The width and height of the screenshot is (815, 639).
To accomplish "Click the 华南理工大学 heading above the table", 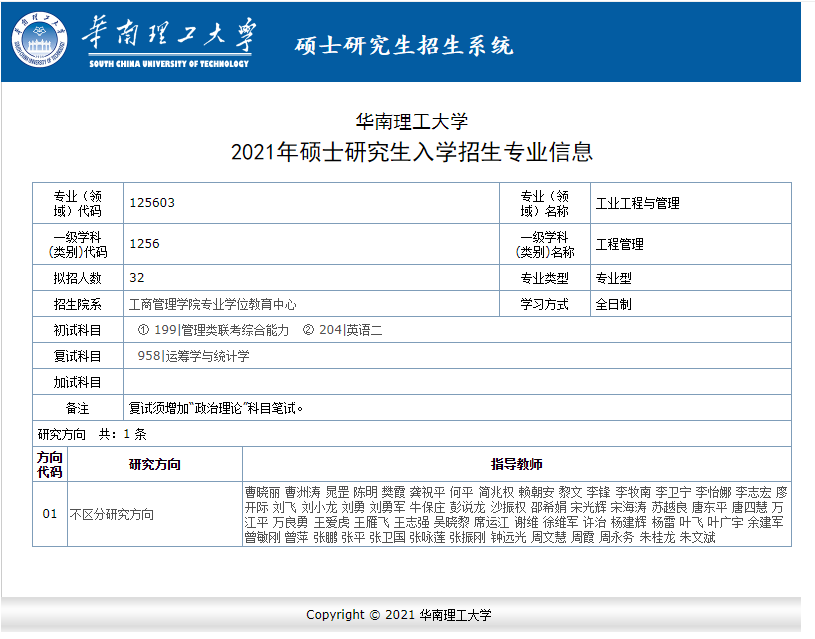I will click(x=412, y=122).
